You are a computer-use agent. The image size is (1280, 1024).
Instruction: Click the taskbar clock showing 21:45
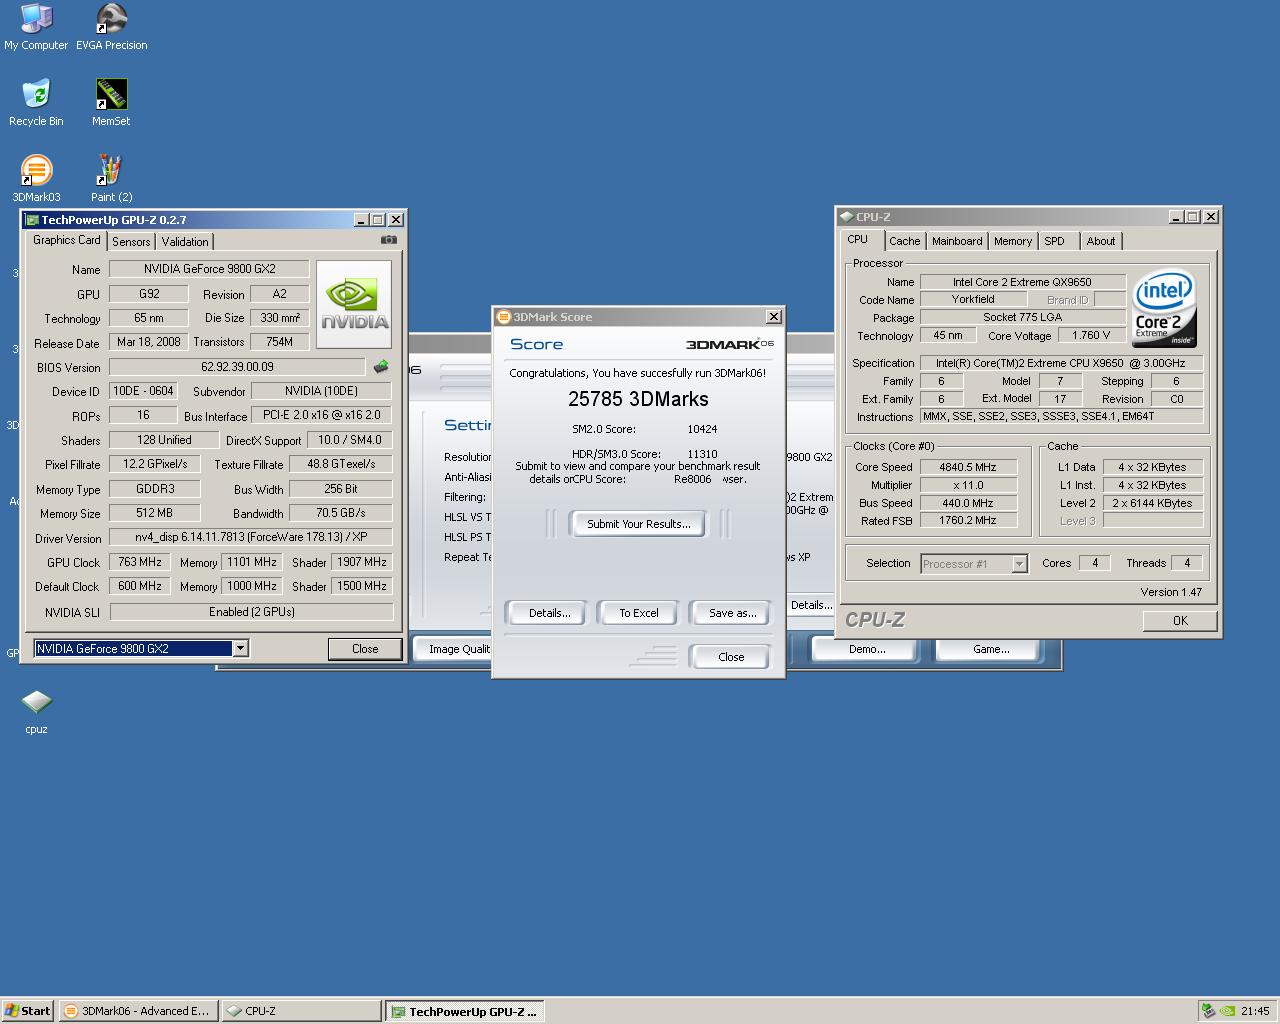click(1255, 1011)
